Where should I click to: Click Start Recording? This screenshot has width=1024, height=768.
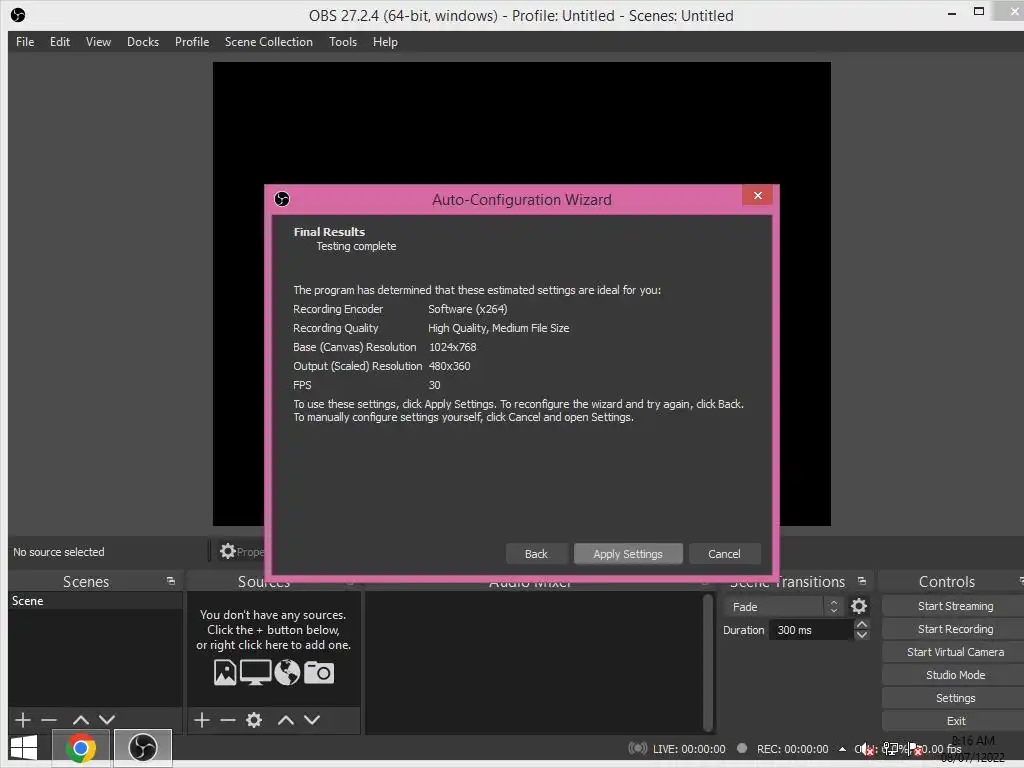click(x=955, y=629)
